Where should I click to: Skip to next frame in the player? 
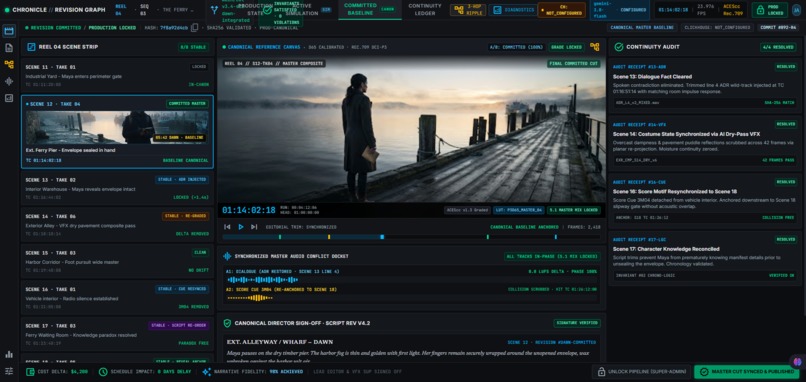(254, 227)
